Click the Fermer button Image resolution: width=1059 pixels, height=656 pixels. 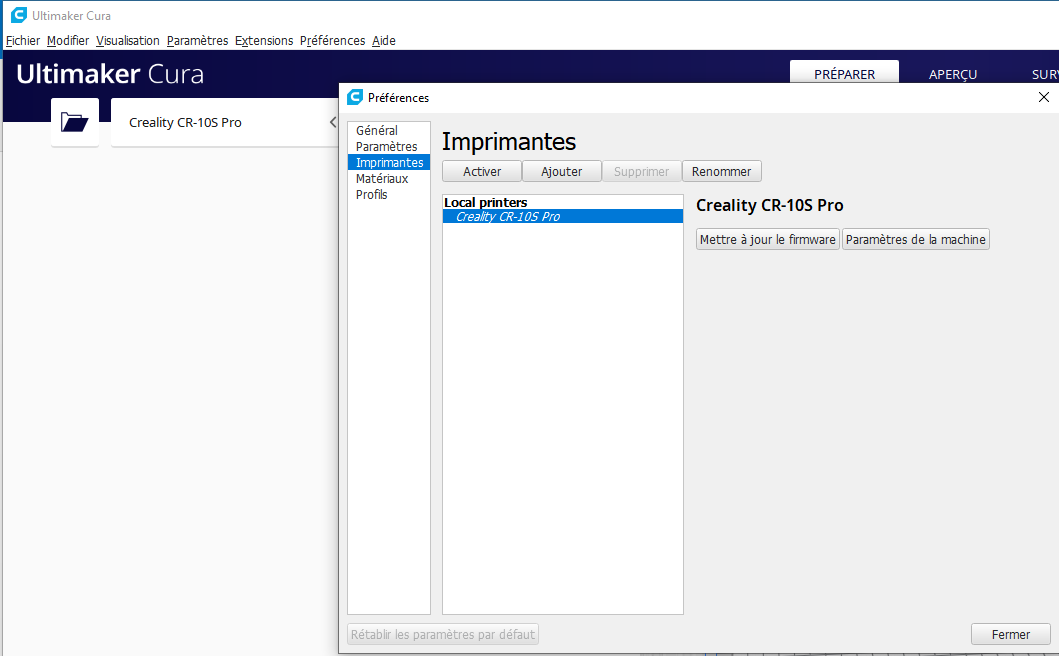[1010, 634]
